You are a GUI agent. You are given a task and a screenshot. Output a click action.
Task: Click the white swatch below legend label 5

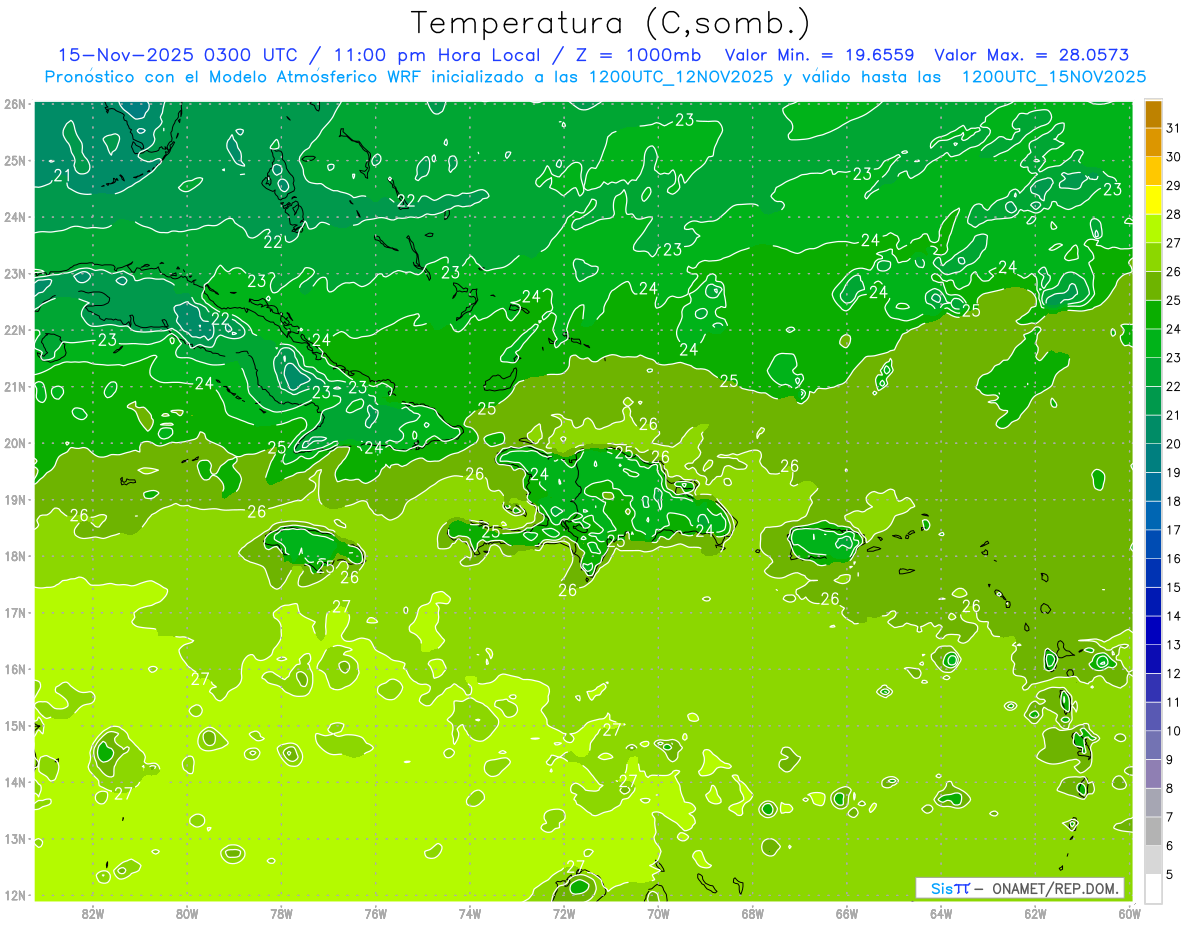click(x=1153, y=888)
